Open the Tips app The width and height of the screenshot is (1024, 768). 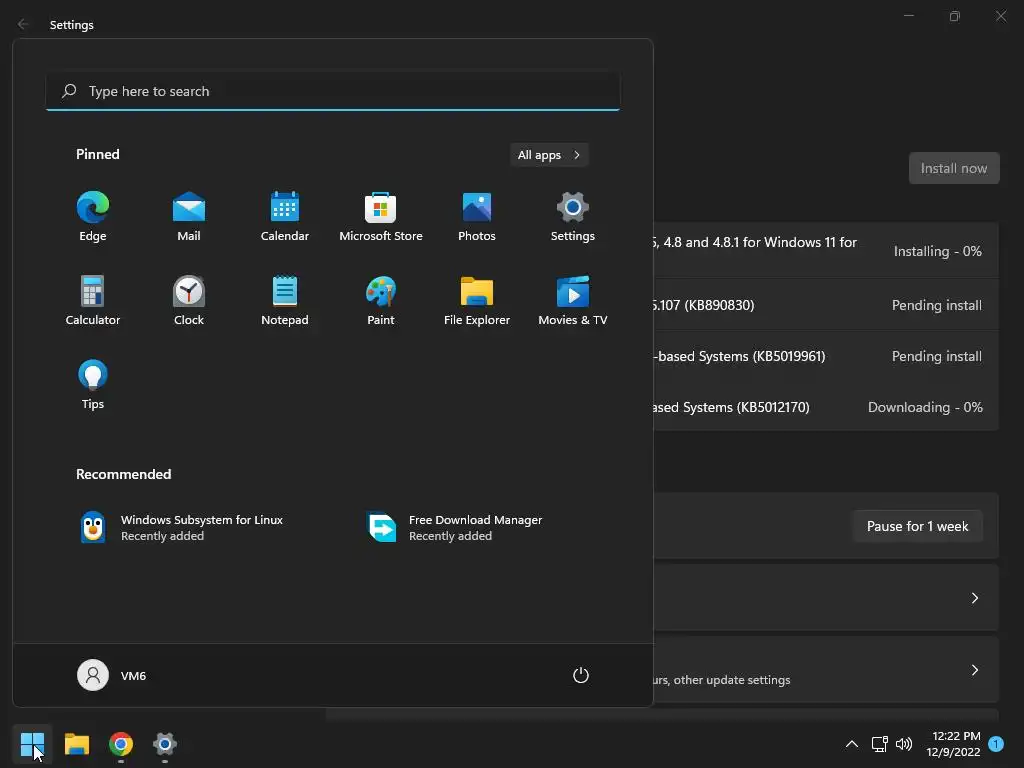click(93, 385)
